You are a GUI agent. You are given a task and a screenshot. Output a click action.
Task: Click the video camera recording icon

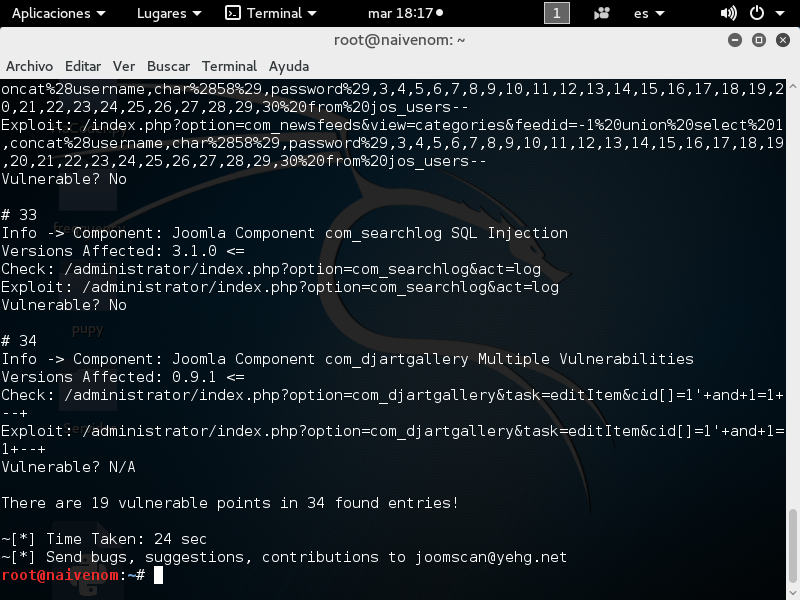(x=602, y=13)
